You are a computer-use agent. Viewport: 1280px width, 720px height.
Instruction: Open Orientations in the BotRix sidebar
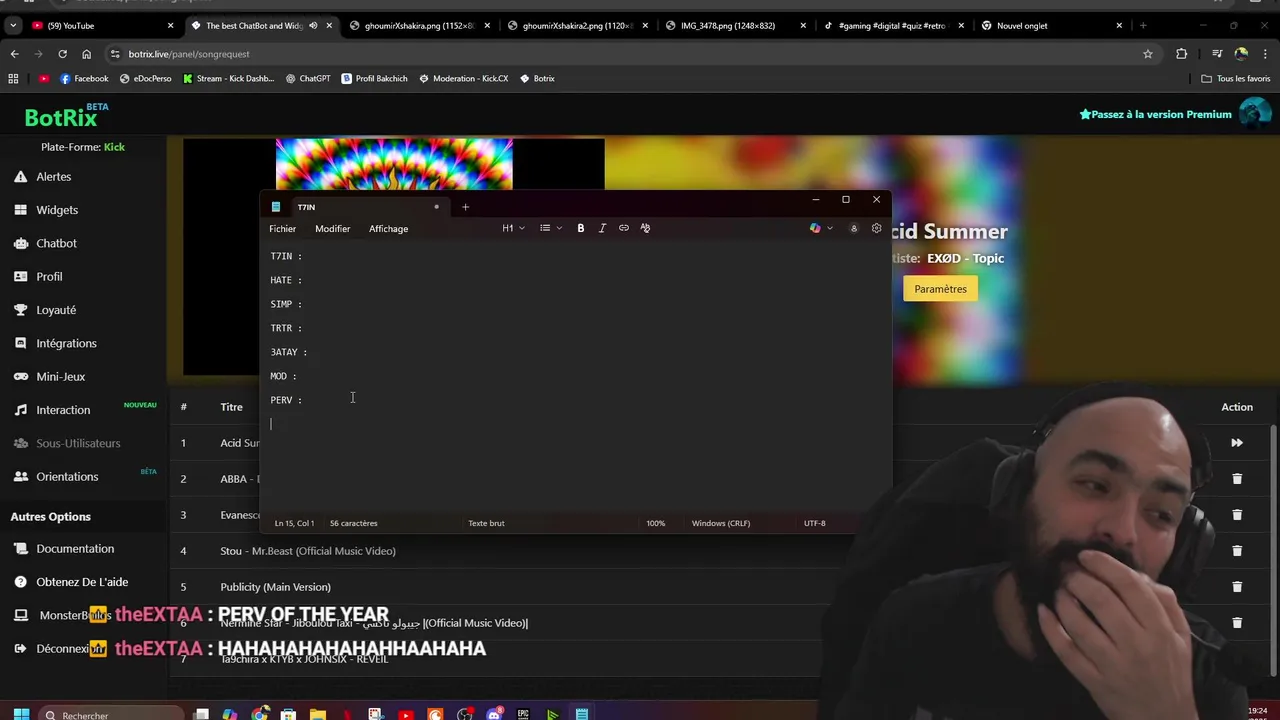point(67,477)
